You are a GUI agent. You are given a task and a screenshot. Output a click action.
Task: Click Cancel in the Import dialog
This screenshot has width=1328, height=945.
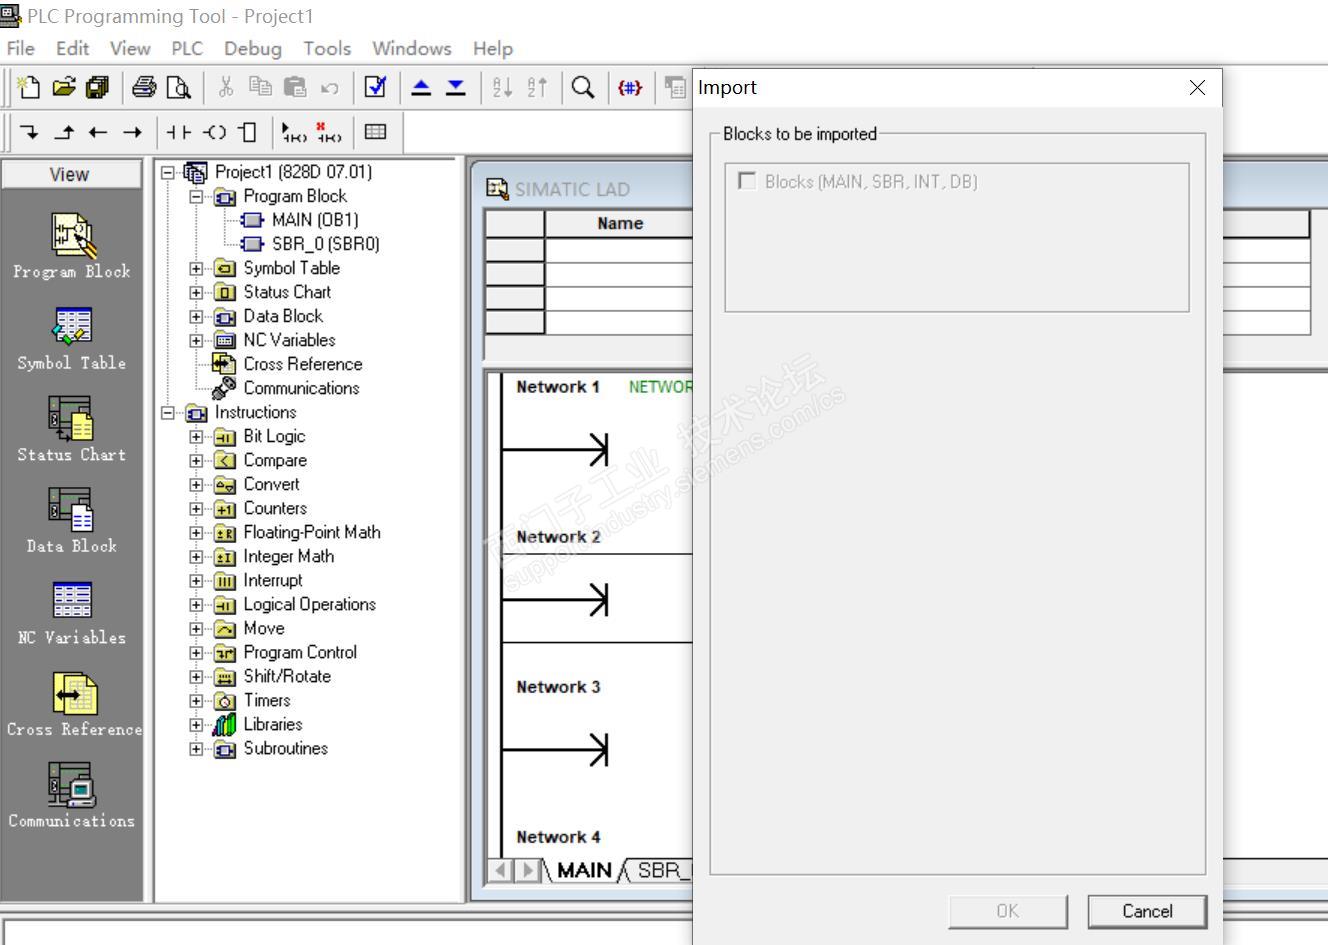1147,911
